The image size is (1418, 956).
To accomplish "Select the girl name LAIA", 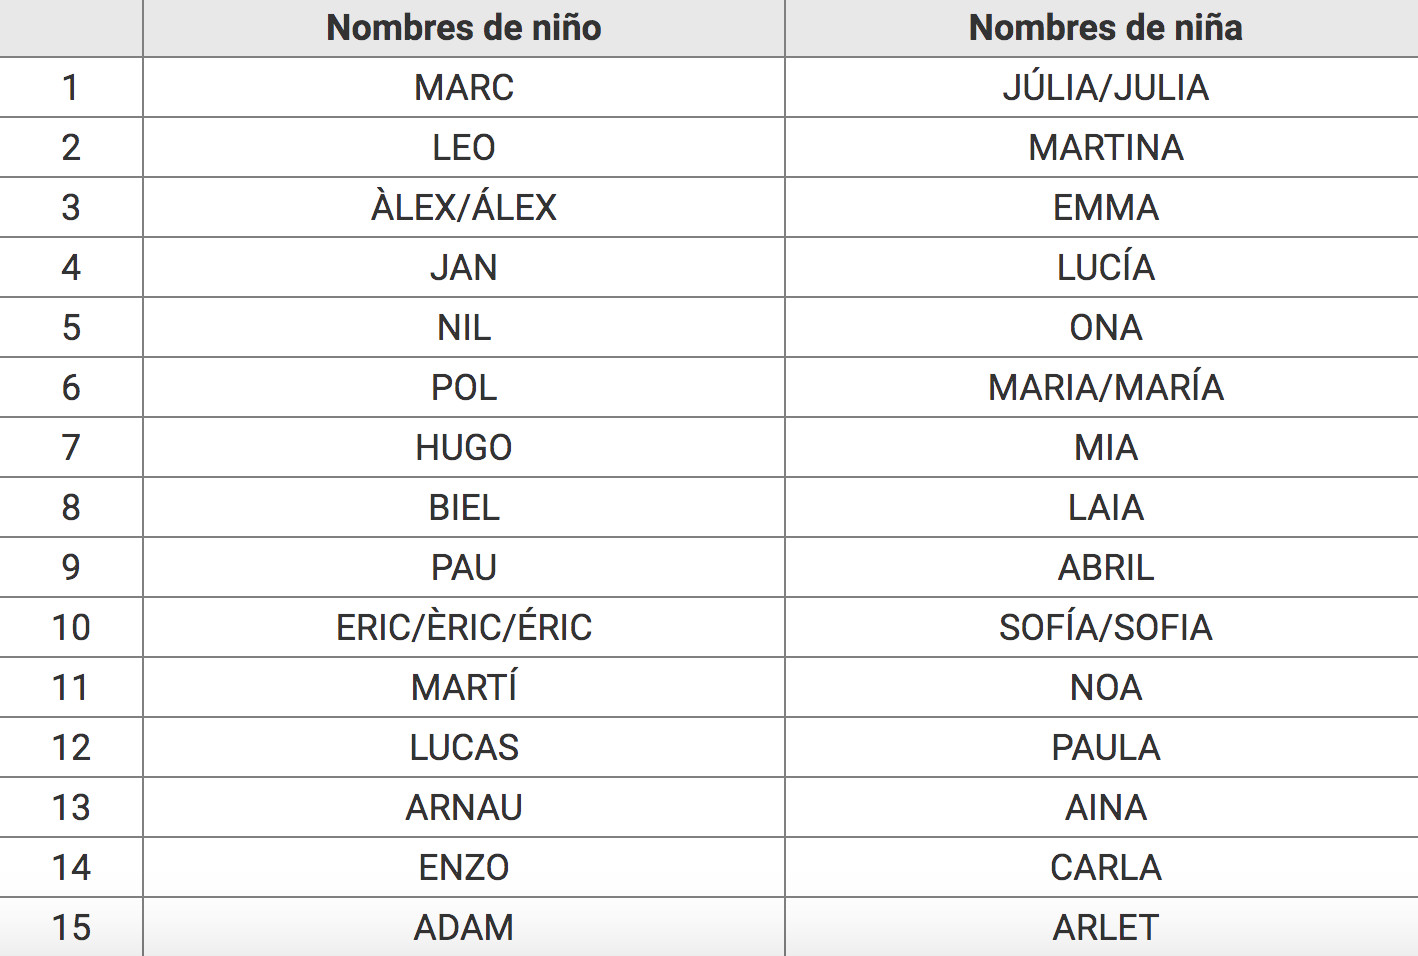I will [1105, 508].
